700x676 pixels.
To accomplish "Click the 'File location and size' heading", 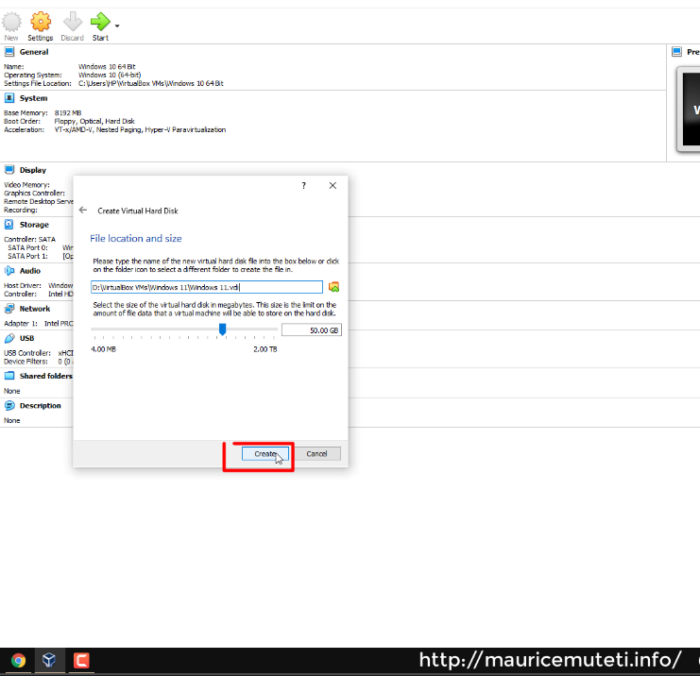I will pos(136,238).
